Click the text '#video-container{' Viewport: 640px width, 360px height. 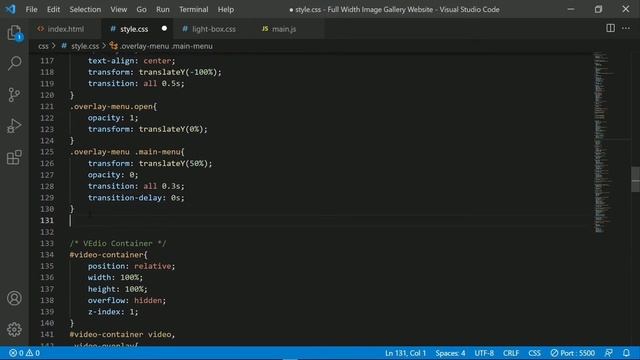coord(109,255)
